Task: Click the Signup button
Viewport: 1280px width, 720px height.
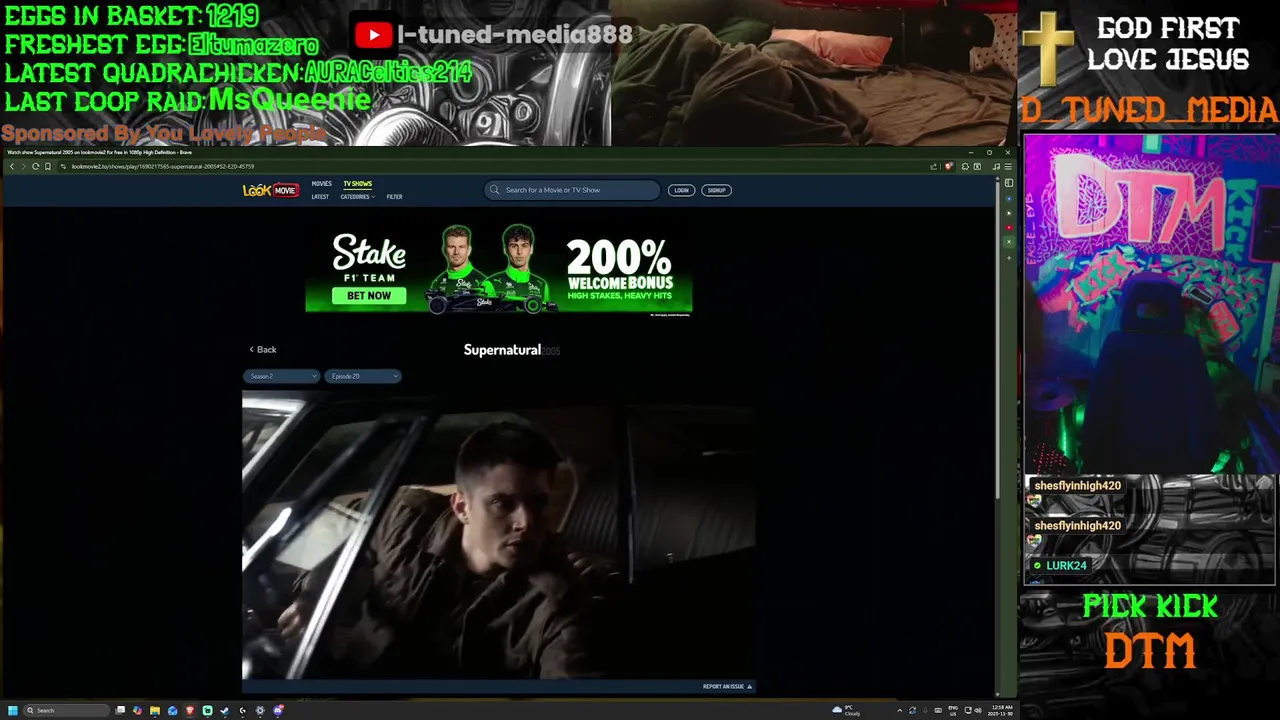Action: (x=716, y=190)
